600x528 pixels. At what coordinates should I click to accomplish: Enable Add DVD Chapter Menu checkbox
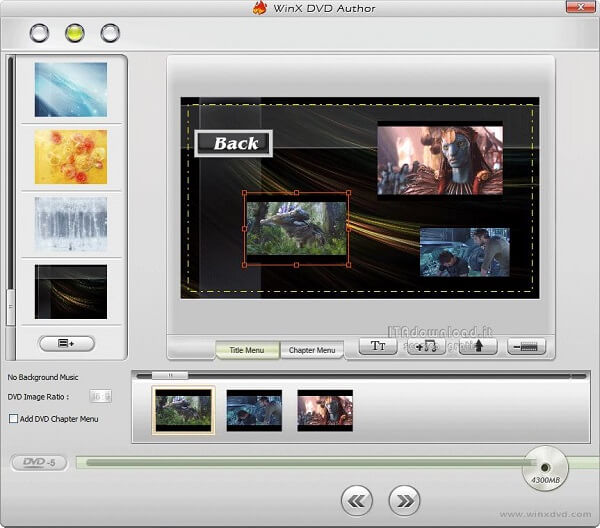pos(13,419)
